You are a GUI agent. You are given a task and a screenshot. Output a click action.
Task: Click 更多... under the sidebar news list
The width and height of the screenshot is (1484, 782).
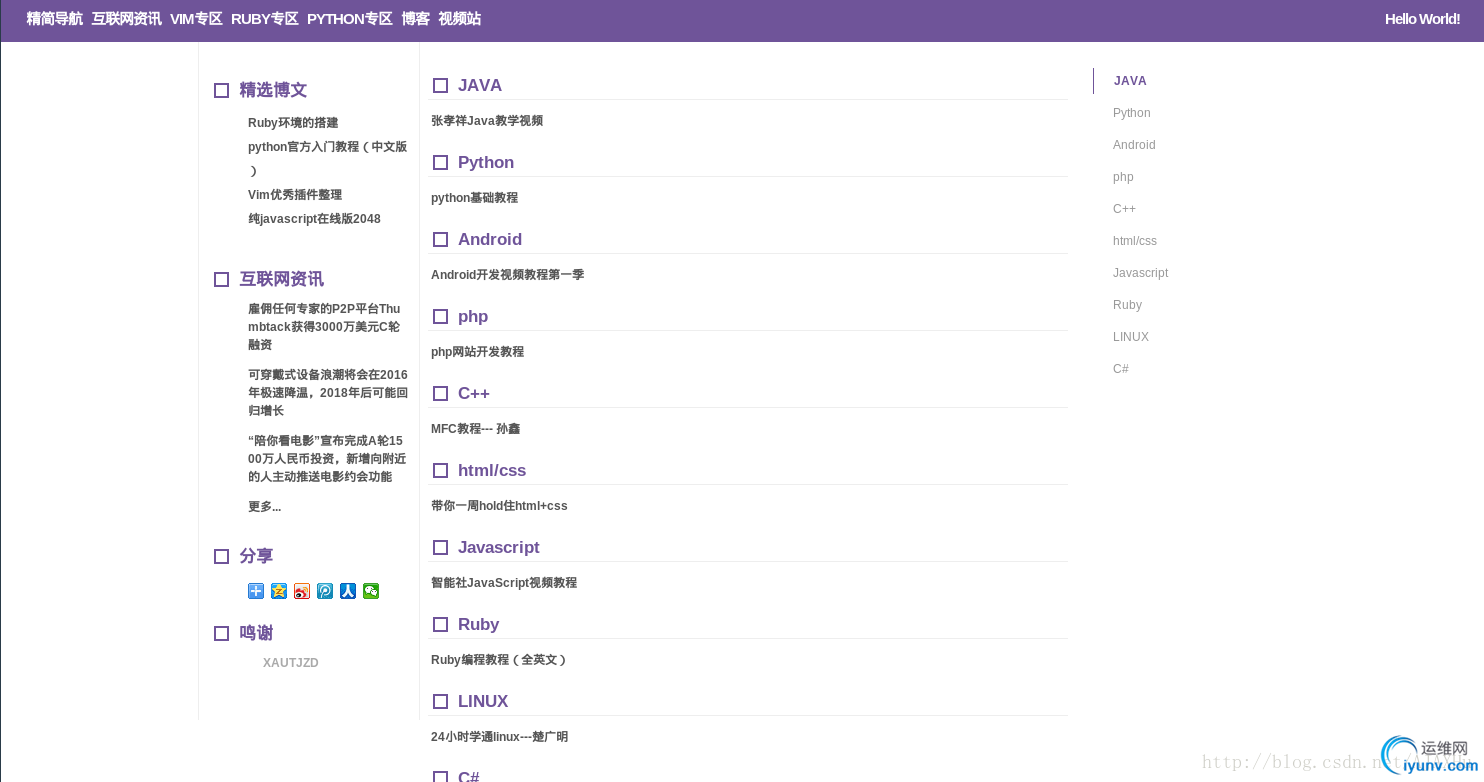click(x=265, y=507)
